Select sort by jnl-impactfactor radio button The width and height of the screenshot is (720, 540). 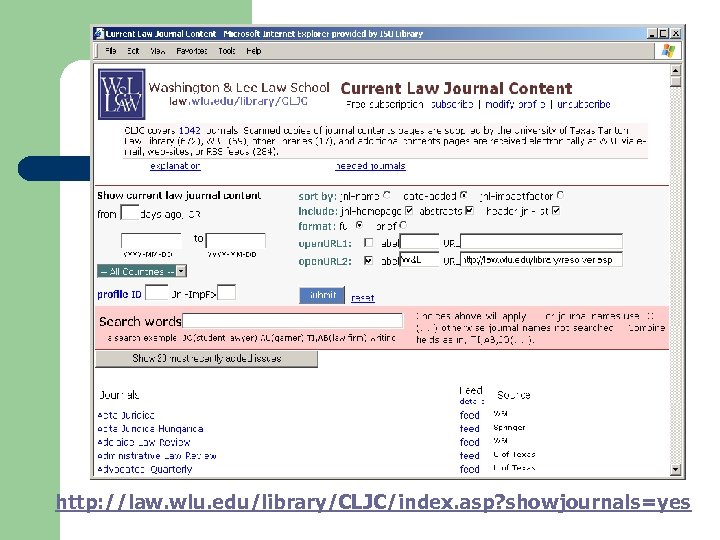point(560,195)
